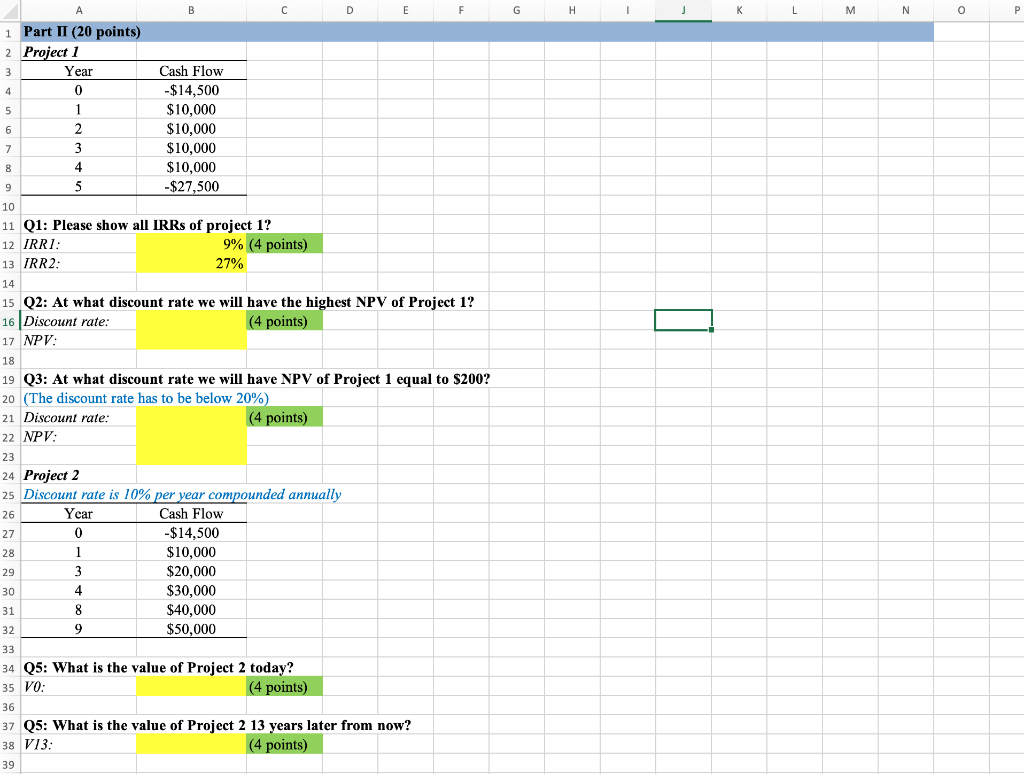The height and width of the screenshot is (774, 1024).
Task: Select the yellow IRR1 cell showing 9%
Action: pos(191,244)
